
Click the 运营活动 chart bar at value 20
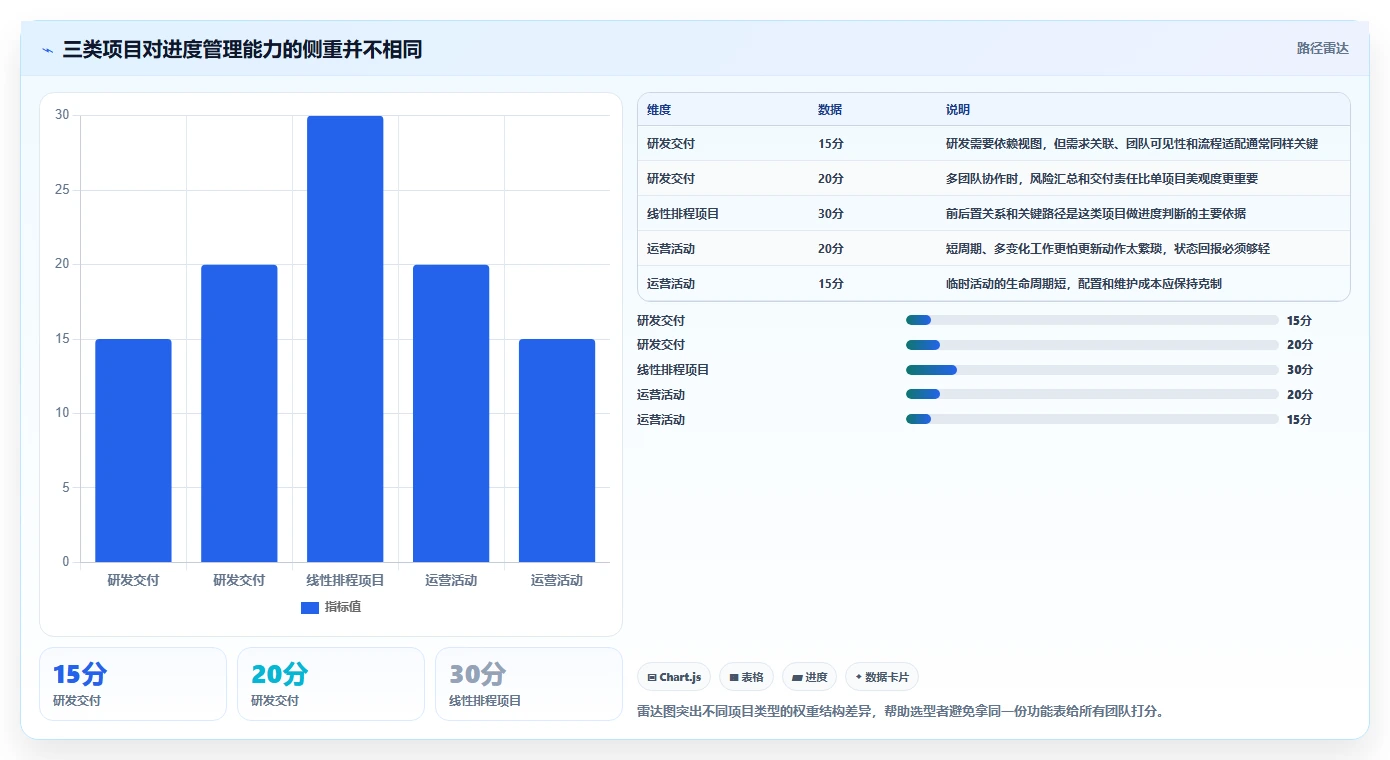[451, 413]
